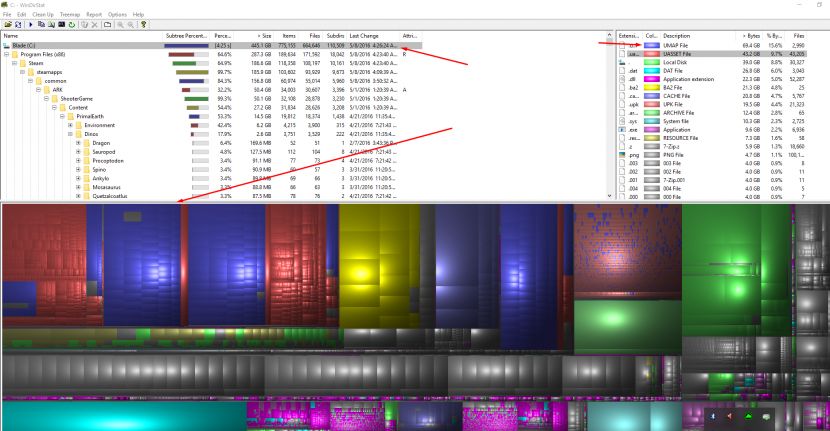Click the UMAP File blue color swatch
Image resolution: width=830 pixels, height=431 pixels.
652,46
